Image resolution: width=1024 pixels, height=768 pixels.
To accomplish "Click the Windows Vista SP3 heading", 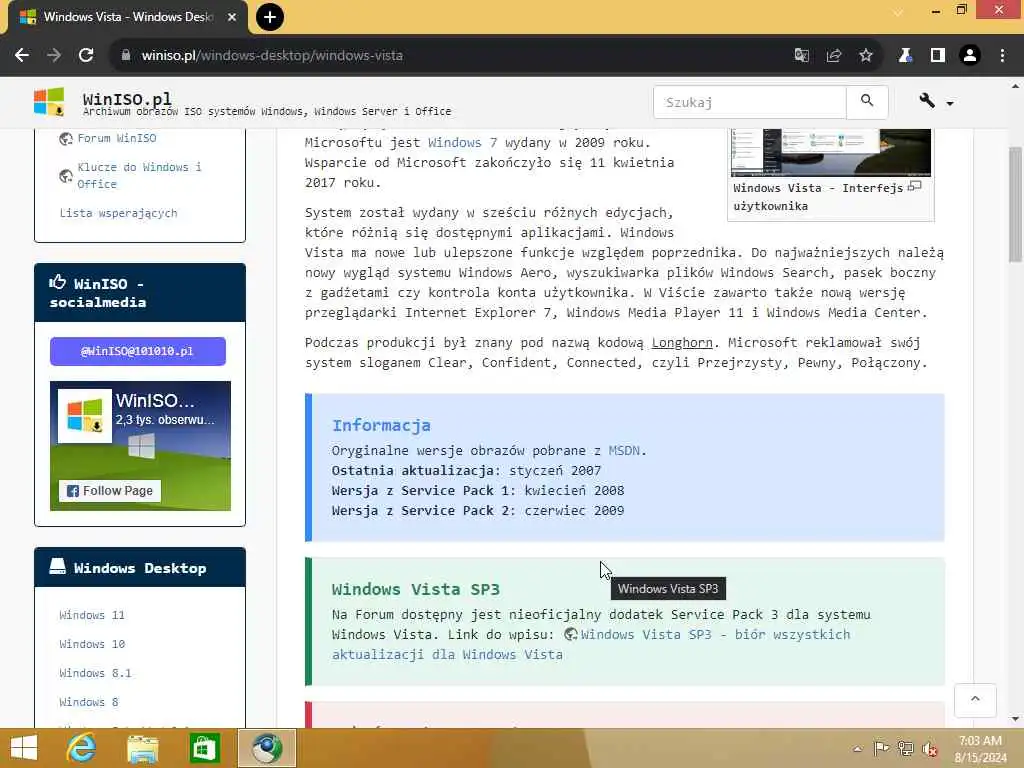I will coord(415,589).
